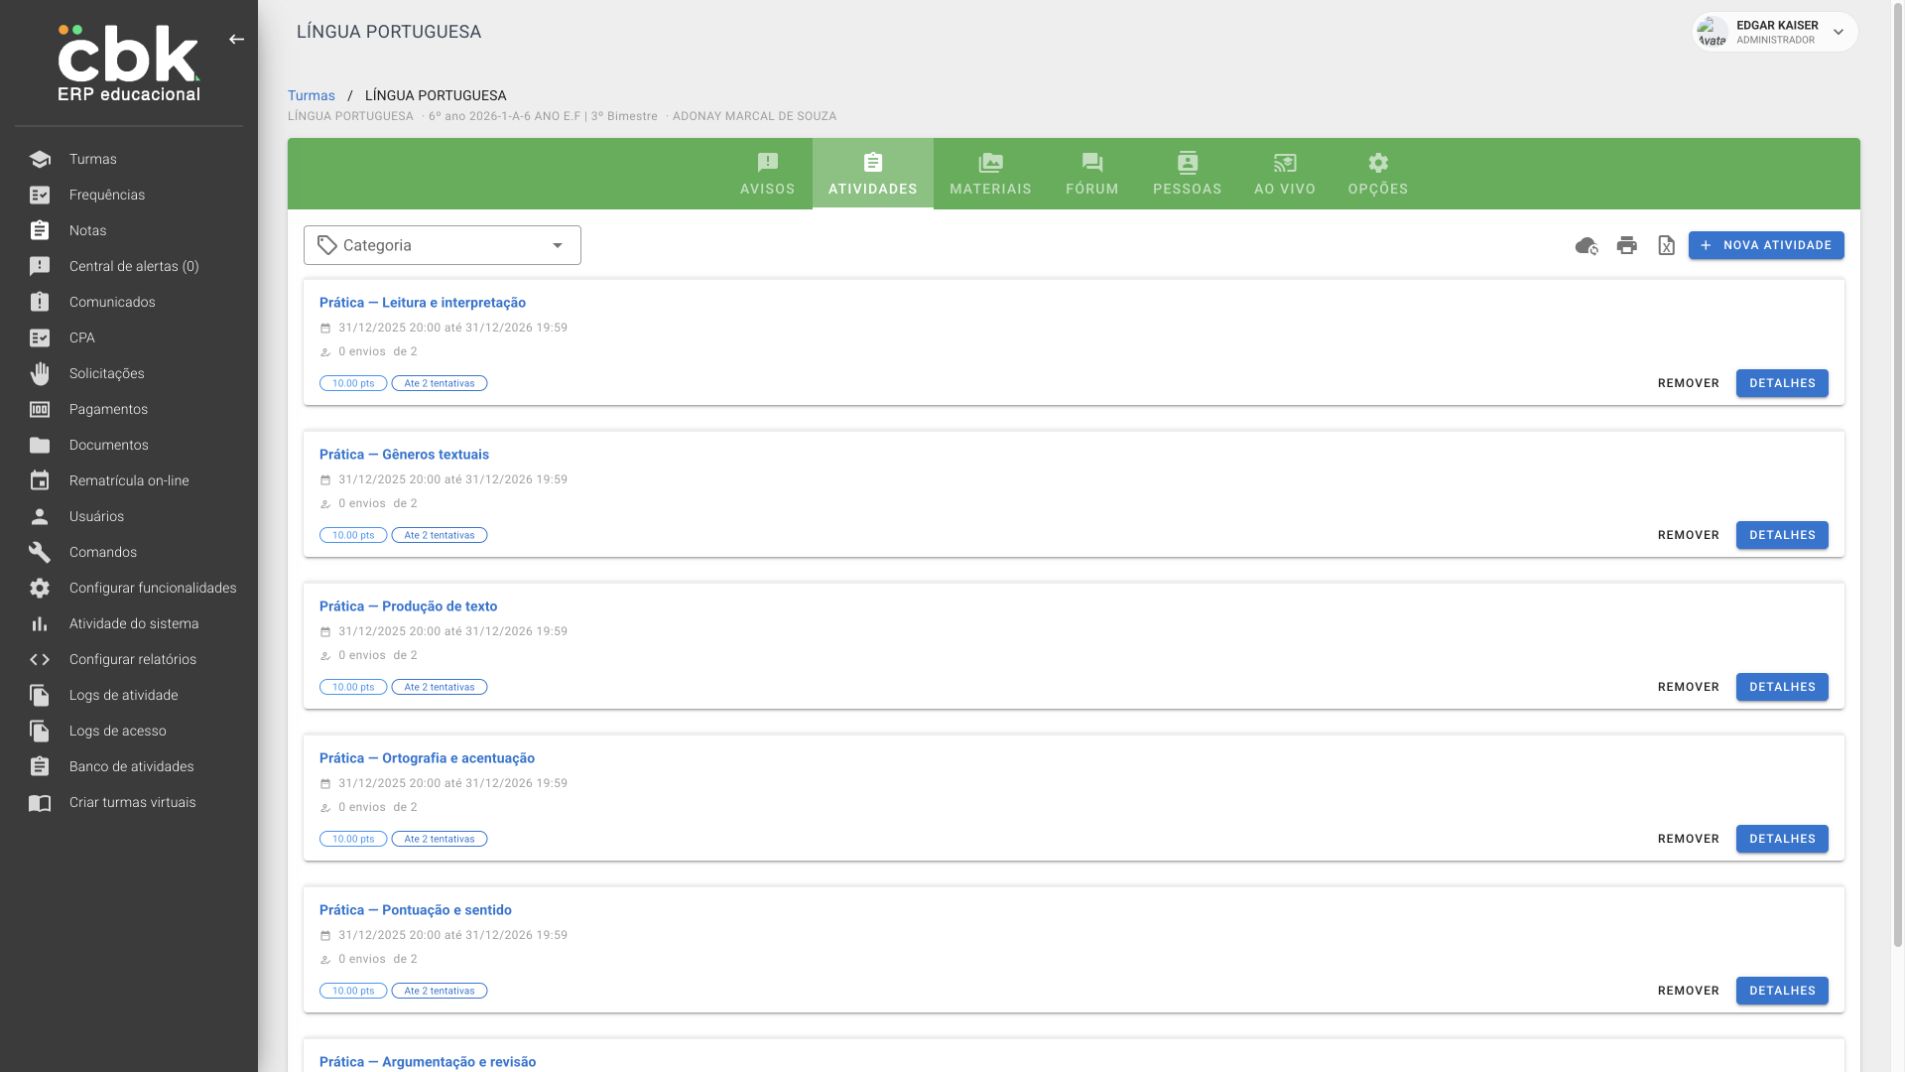The width and height of the screenshot is (1905, 1072).
Task: Open Comunicados in sidebar menu
Action: 112,302
